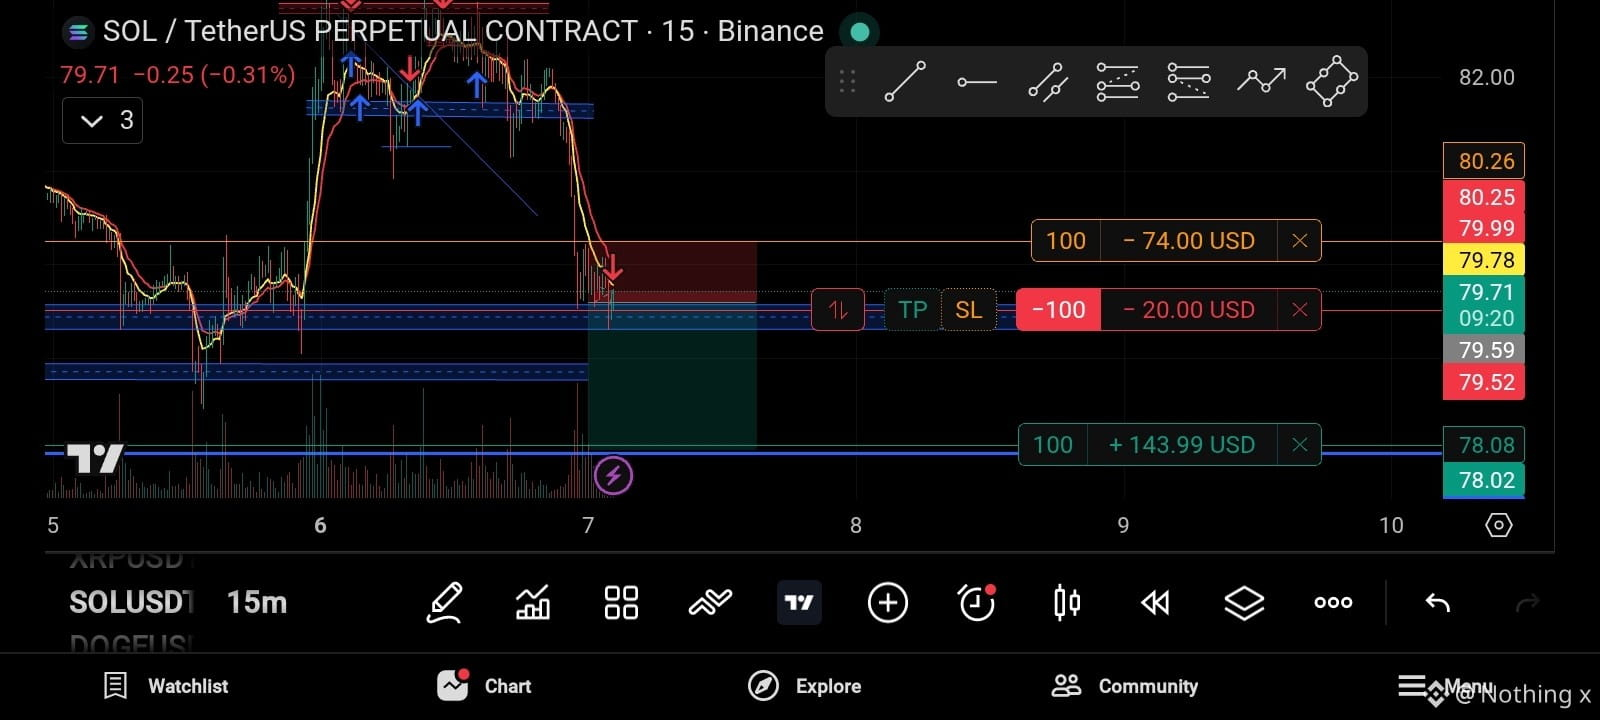The height and width of the screenshot is (720, 1600).
Task: Open the Explore tab
Action: click(x=805, y=686)
